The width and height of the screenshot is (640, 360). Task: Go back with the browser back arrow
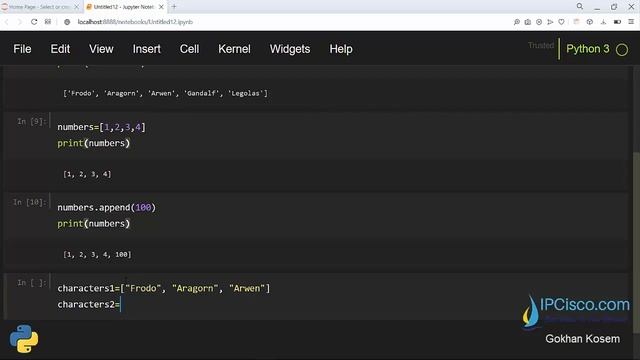(7, 22)
